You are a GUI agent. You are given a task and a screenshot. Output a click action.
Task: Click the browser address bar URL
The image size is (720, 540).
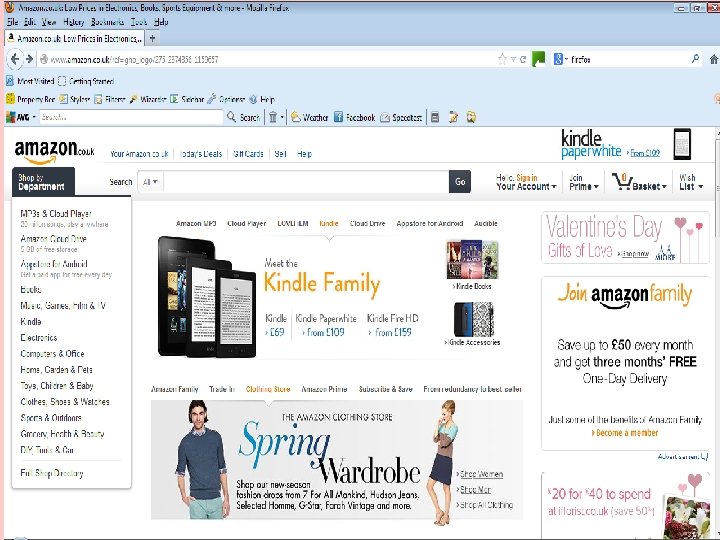(x=134, y=59)
